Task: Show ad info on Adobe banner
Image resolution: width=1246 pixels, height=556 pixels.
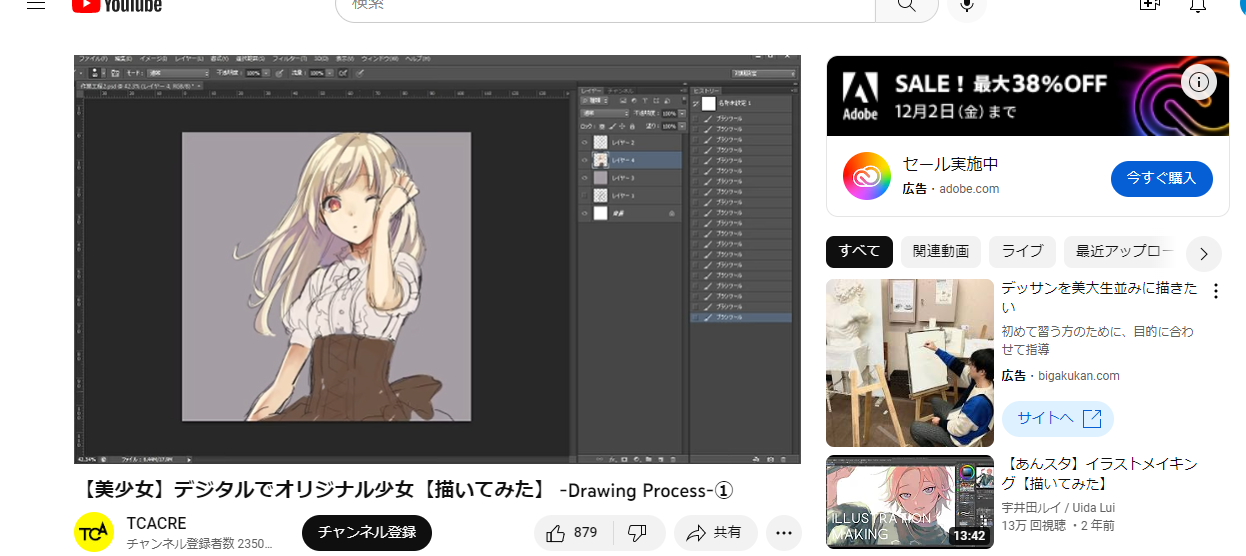Action: (1199, 83)
